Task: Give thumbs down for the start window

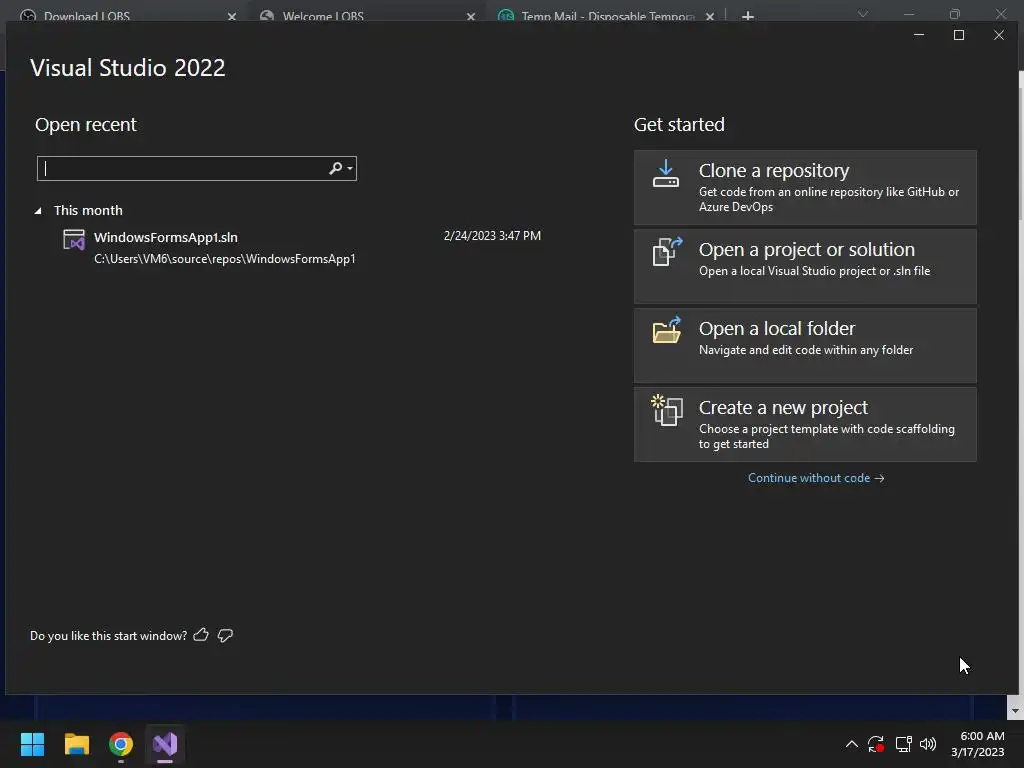Action: pos(225,635)
